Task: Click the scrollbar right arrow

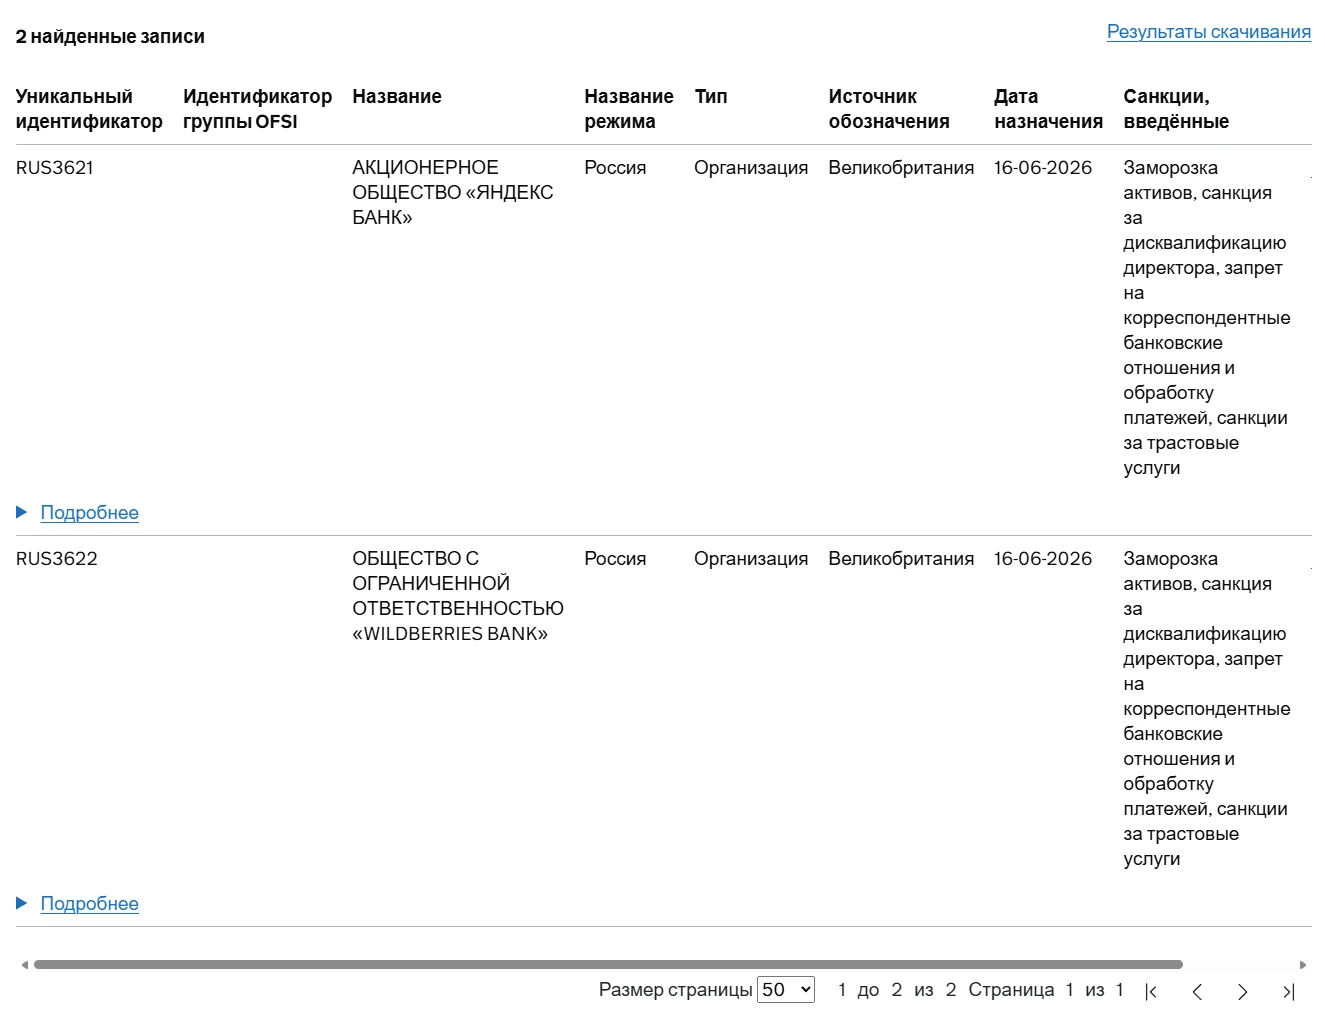Action: pos(1303,965)
